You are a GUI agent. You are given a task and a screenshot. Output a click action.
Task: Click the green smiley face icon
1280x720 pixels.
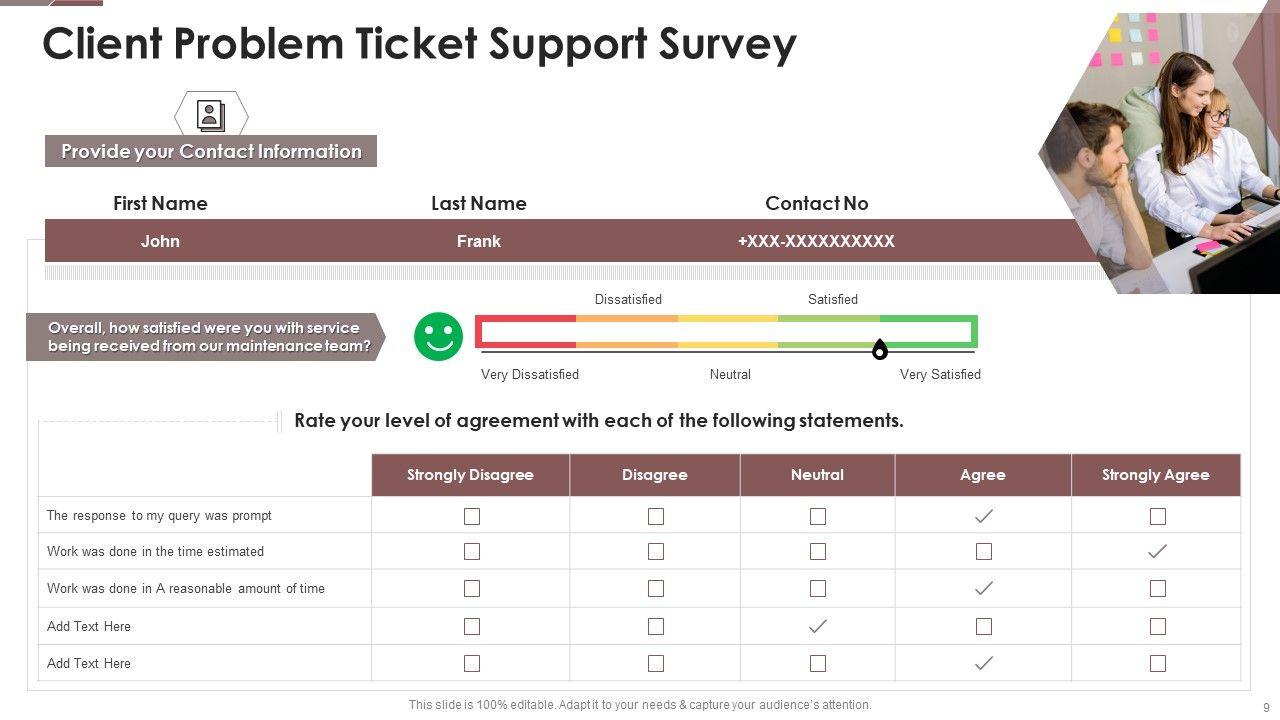click(438, 336)
